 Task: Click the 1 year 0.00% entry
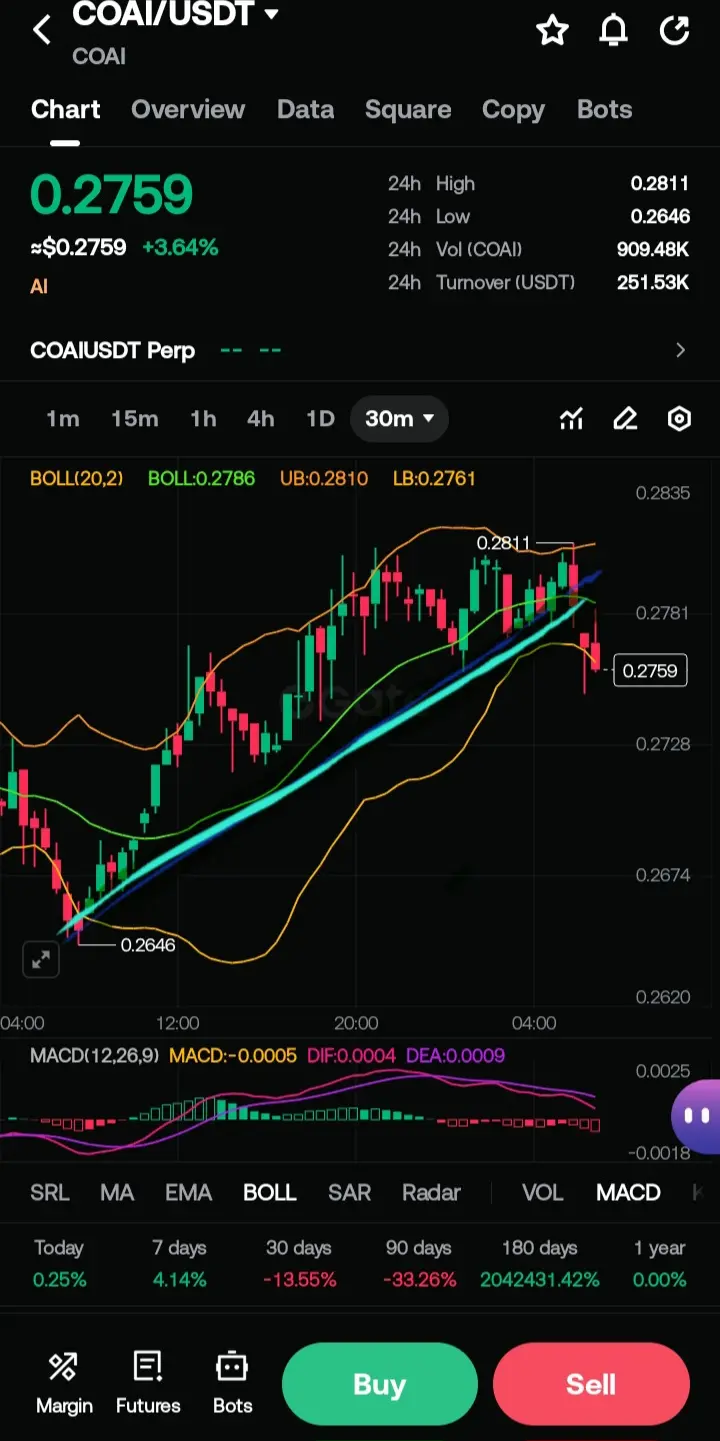[659, 1263]
